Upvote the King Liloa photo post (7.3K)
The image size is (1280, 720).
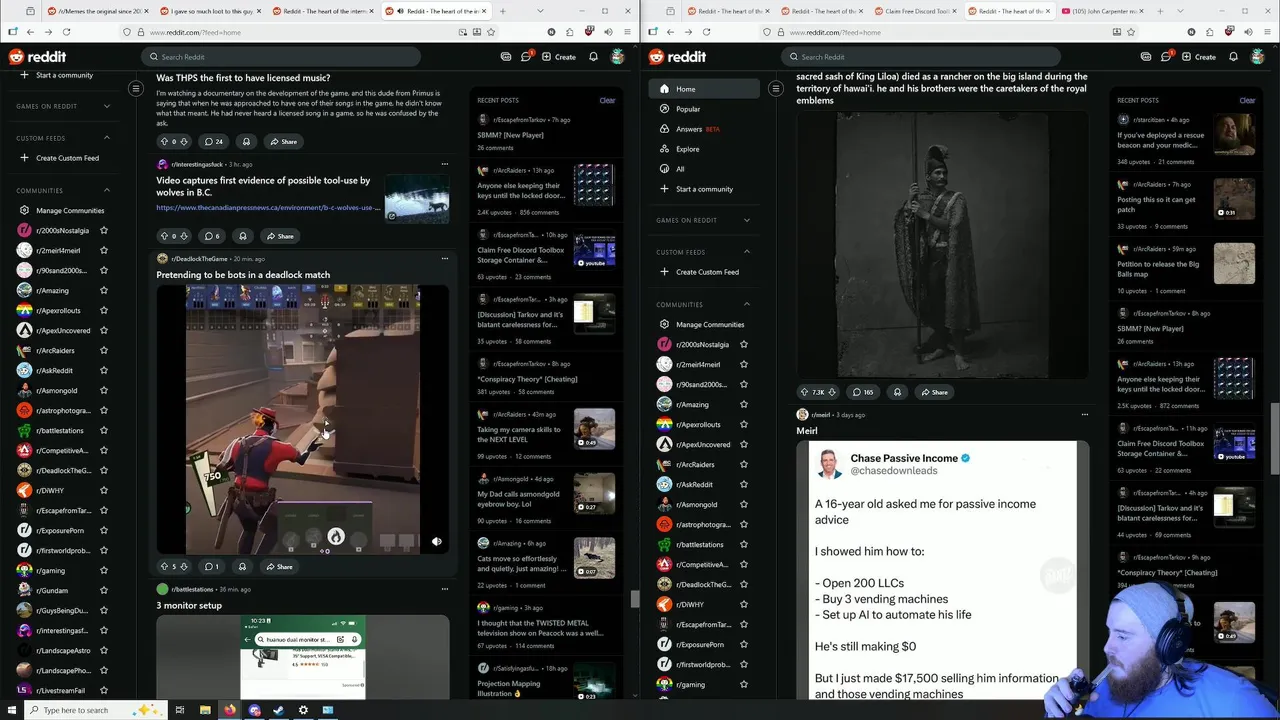[804, 392]
